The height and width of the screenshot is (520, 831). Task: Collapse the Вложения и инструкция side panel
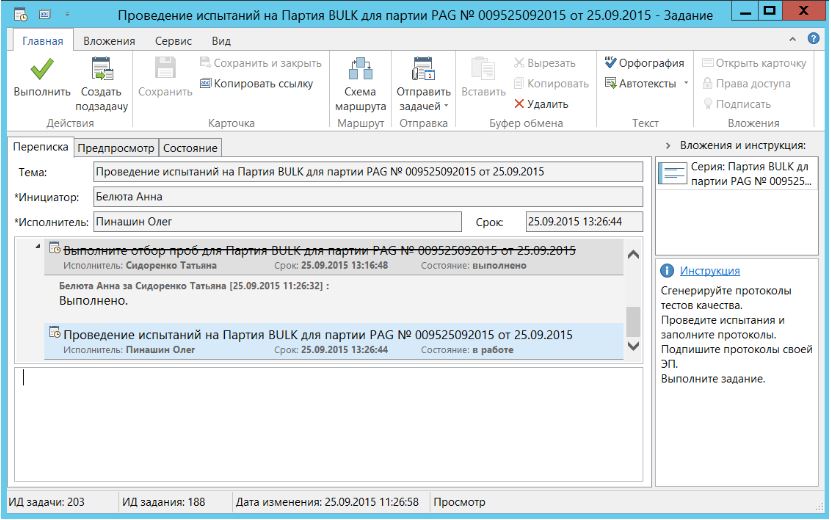pos(667,146)
